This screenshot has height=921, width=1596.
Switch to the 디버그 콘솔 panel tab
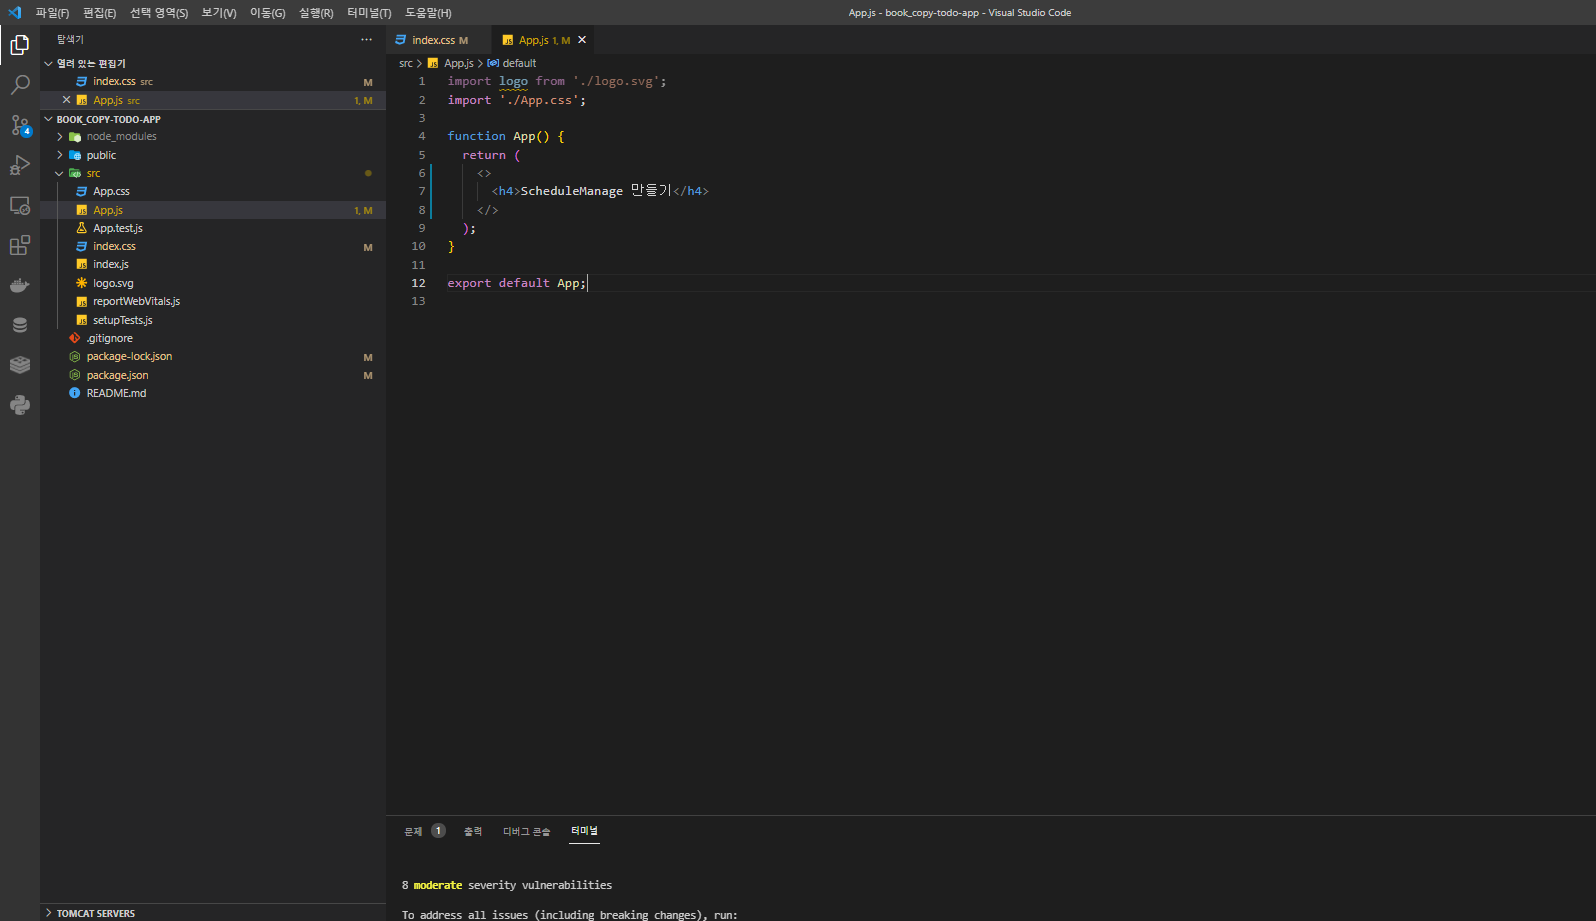pyautogui.click(x=526, y=831)
